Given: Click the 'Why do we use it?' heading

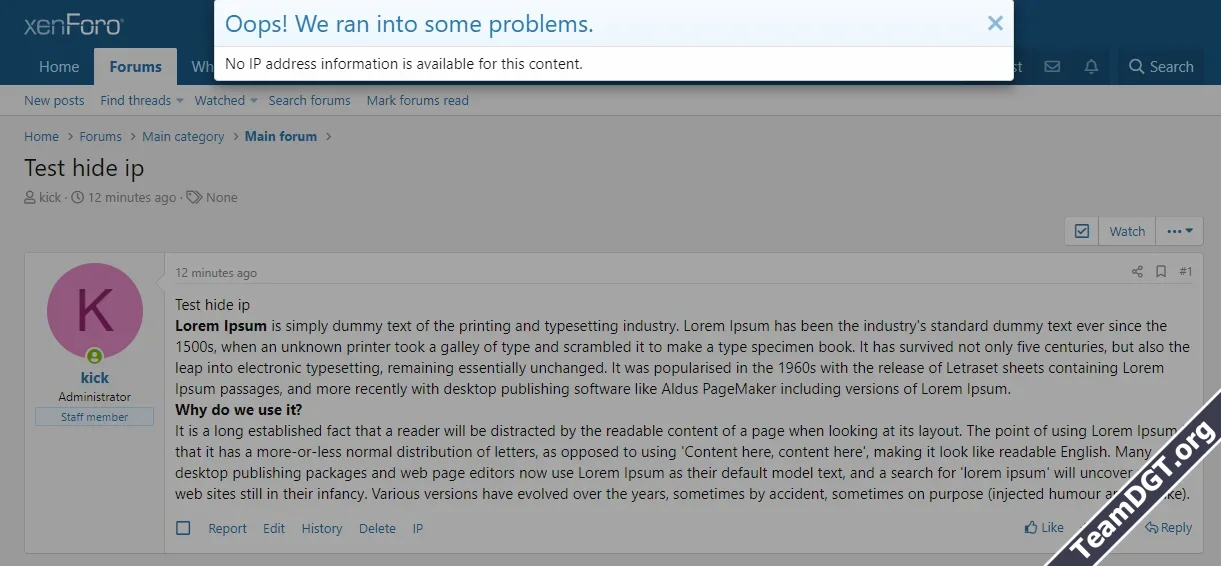Looking at the screenshot, I should 239,409.
